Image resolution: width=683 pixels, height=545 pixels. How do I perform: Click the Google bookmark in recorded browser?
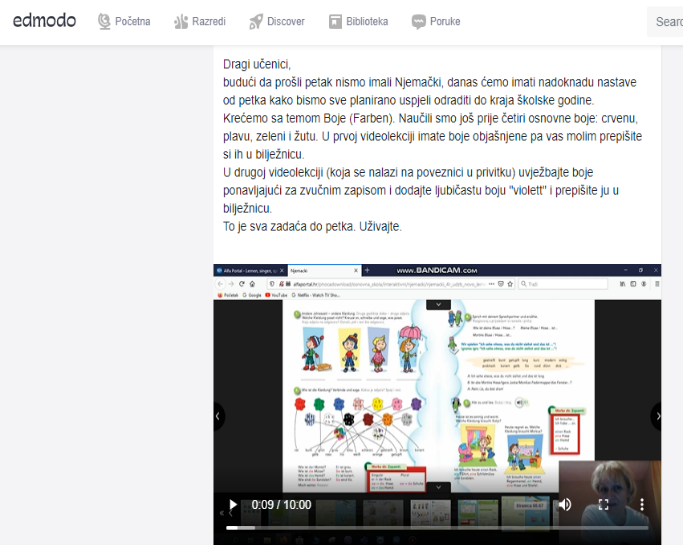(252, 295)
